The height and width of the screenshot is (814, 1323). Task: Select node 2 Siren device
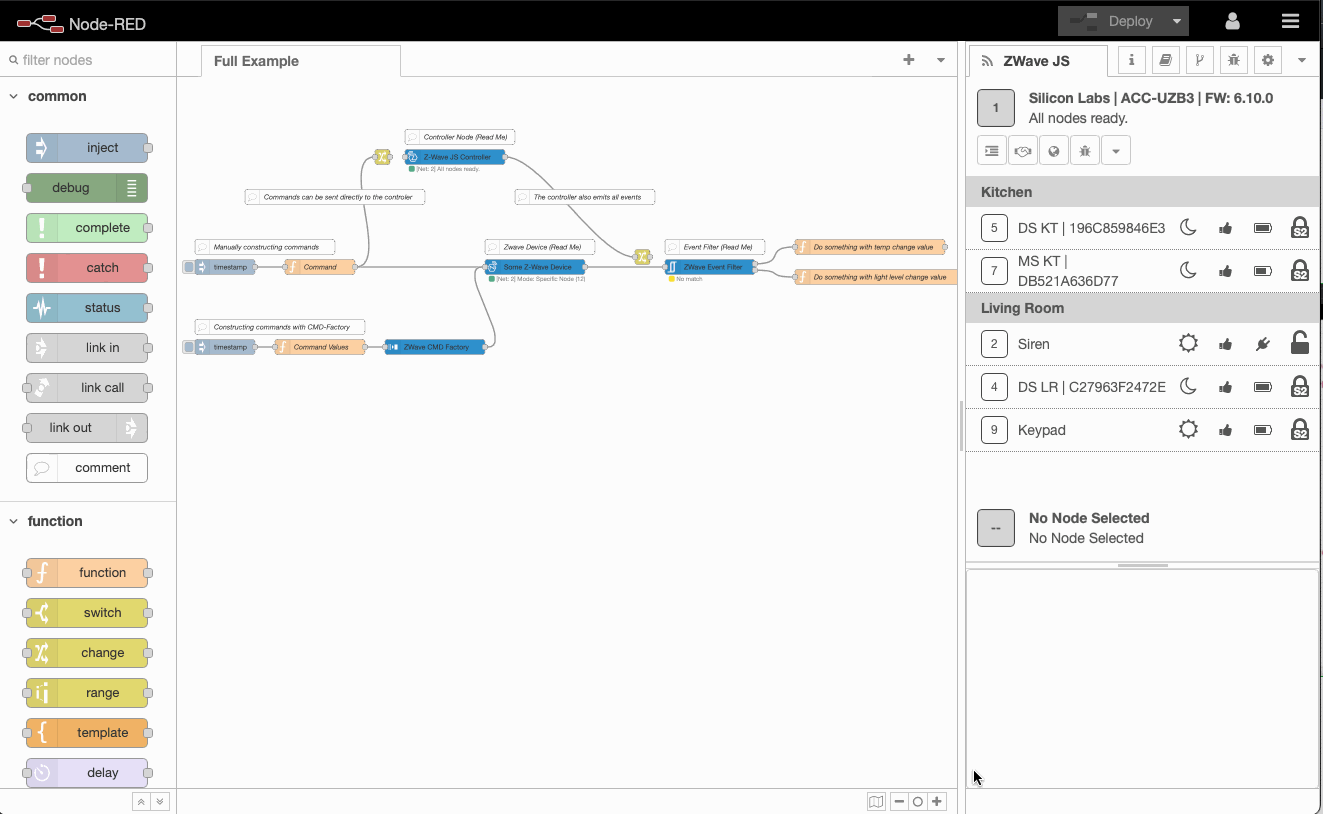pyautogui.click(x=1142, y=344)
